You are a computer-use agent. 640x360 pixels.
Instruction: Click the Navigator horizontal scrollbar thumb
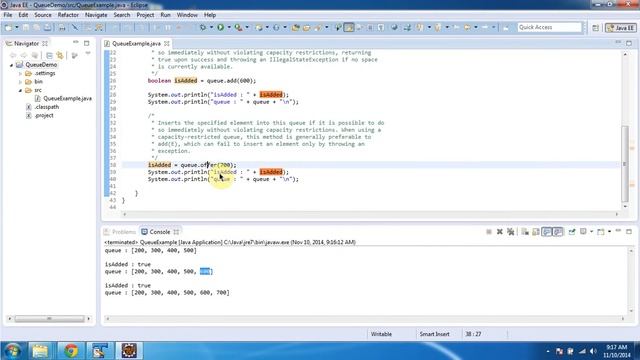pyautogui.click(x=49, y=318)
